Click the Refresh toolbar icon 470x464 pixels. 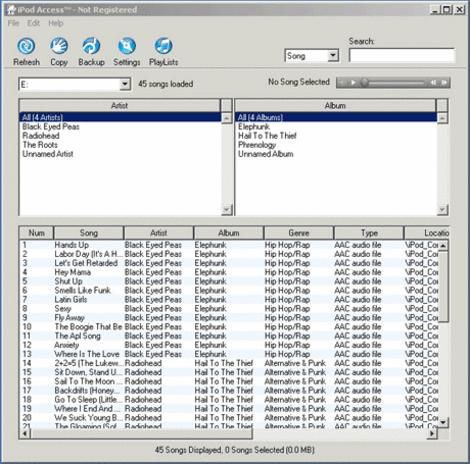[x=26, y=46]
